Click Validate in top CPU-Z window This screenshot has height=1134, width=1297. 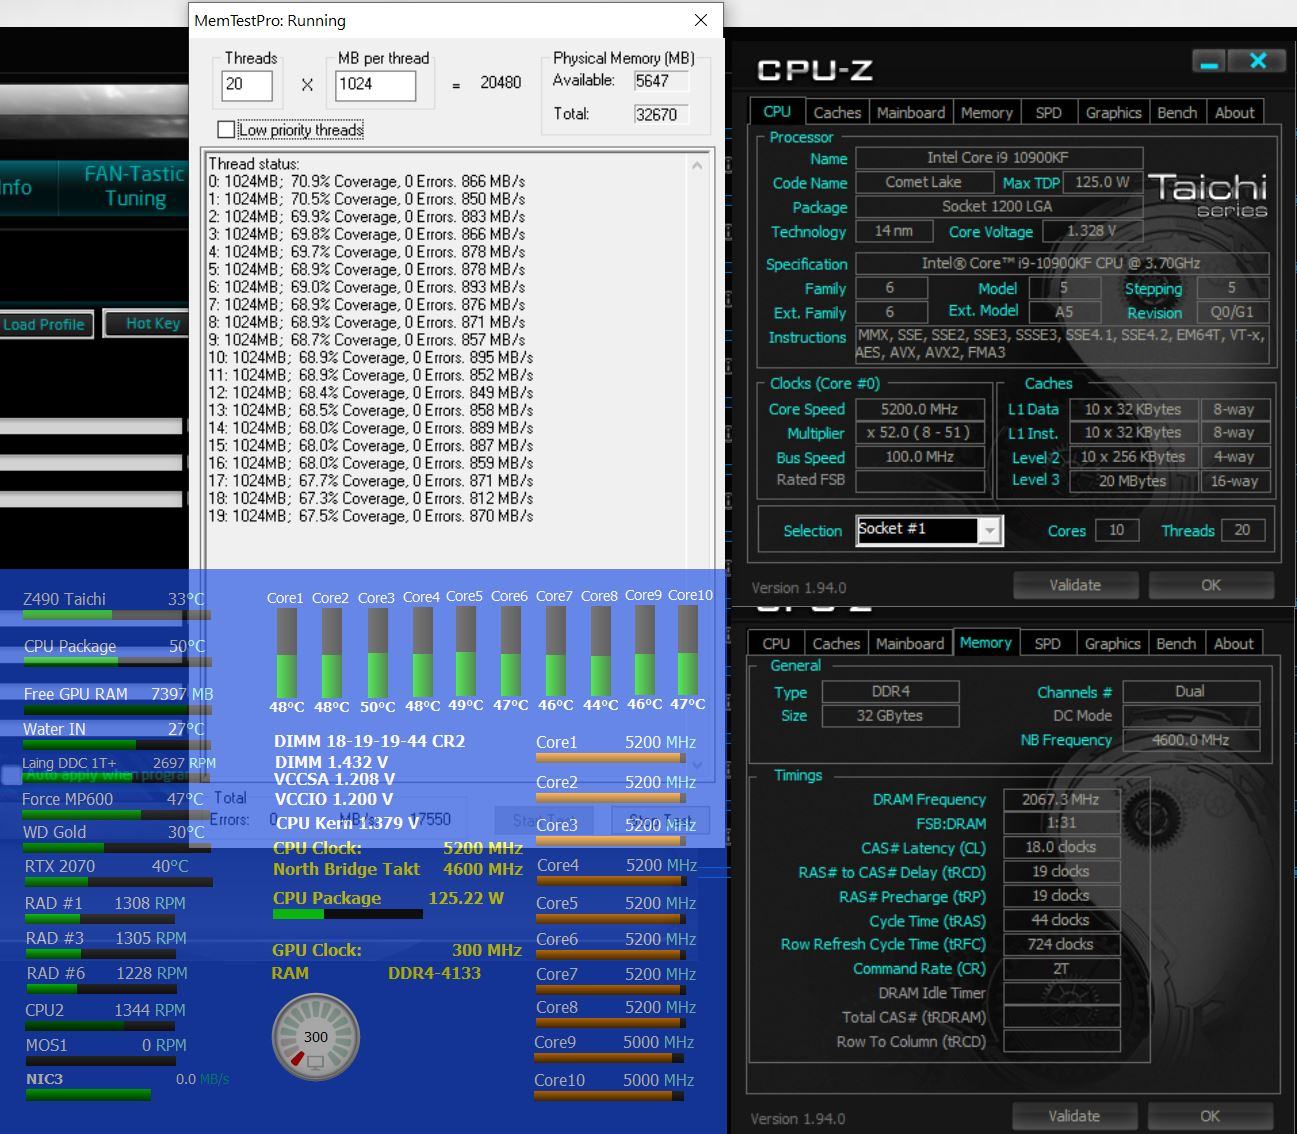pyautogui.click(x=1075, y=585)
